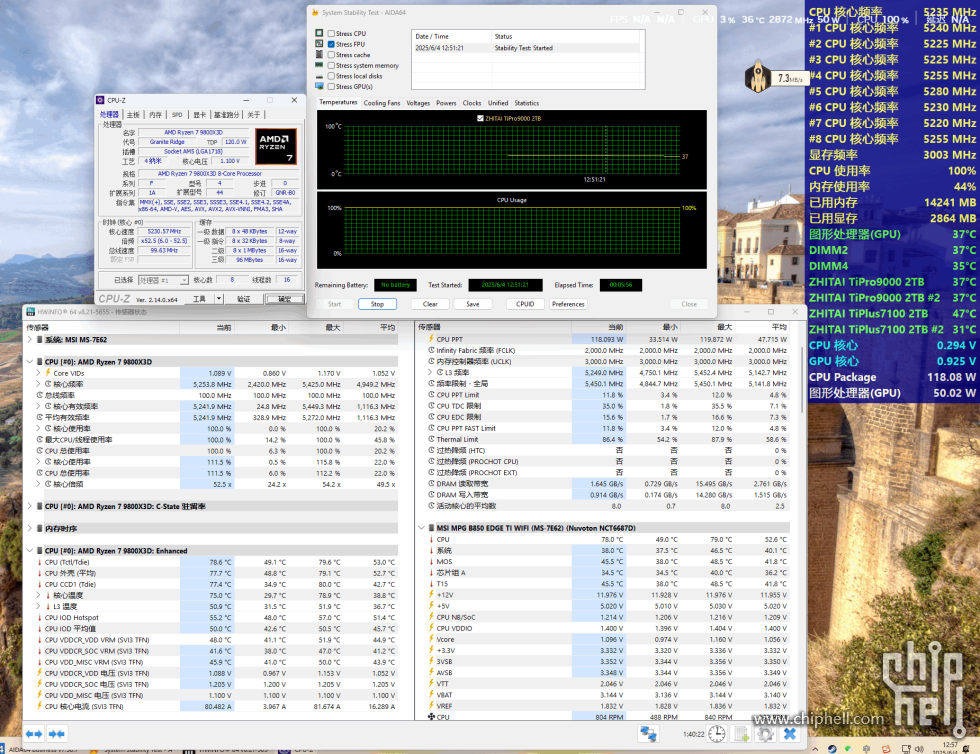Click the AMD Ryzen 7 logo in CPU-Z
Viewport: 980px width, 754px height.
[276, 146]
